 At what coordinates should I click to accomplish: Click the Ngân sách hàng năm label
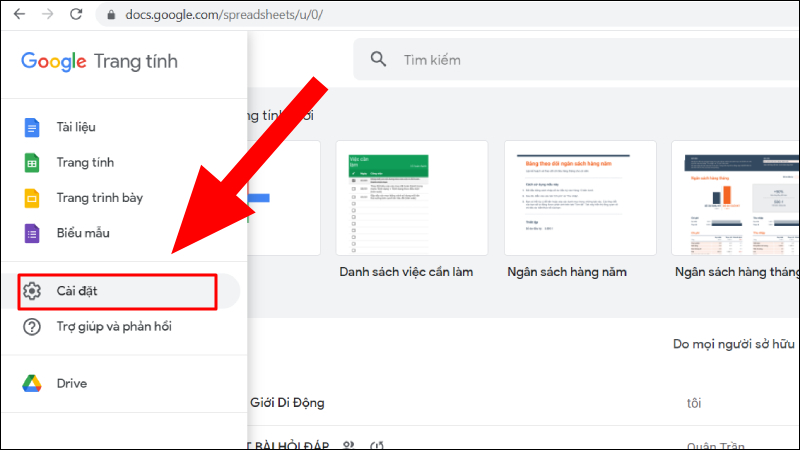[x=567, y=272]
